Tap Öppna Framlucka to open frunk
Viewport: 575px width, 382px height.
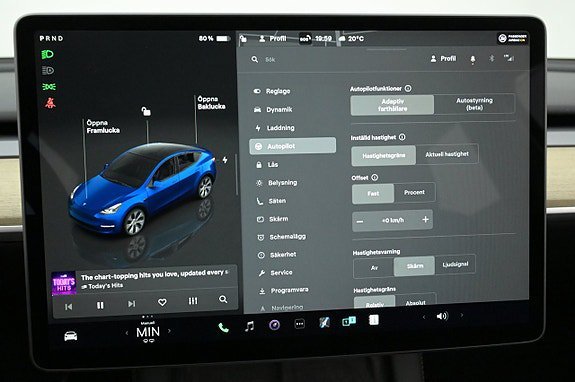coord(103,126)
